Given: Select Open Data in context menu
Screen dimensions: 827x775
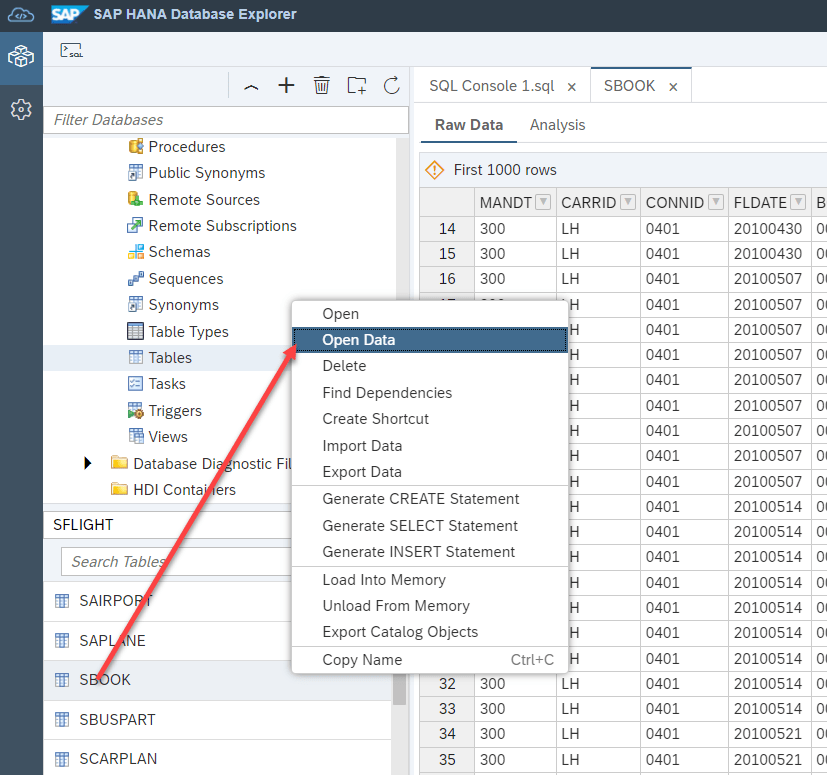Looking at the screenshot, I should tap(358, 340).
